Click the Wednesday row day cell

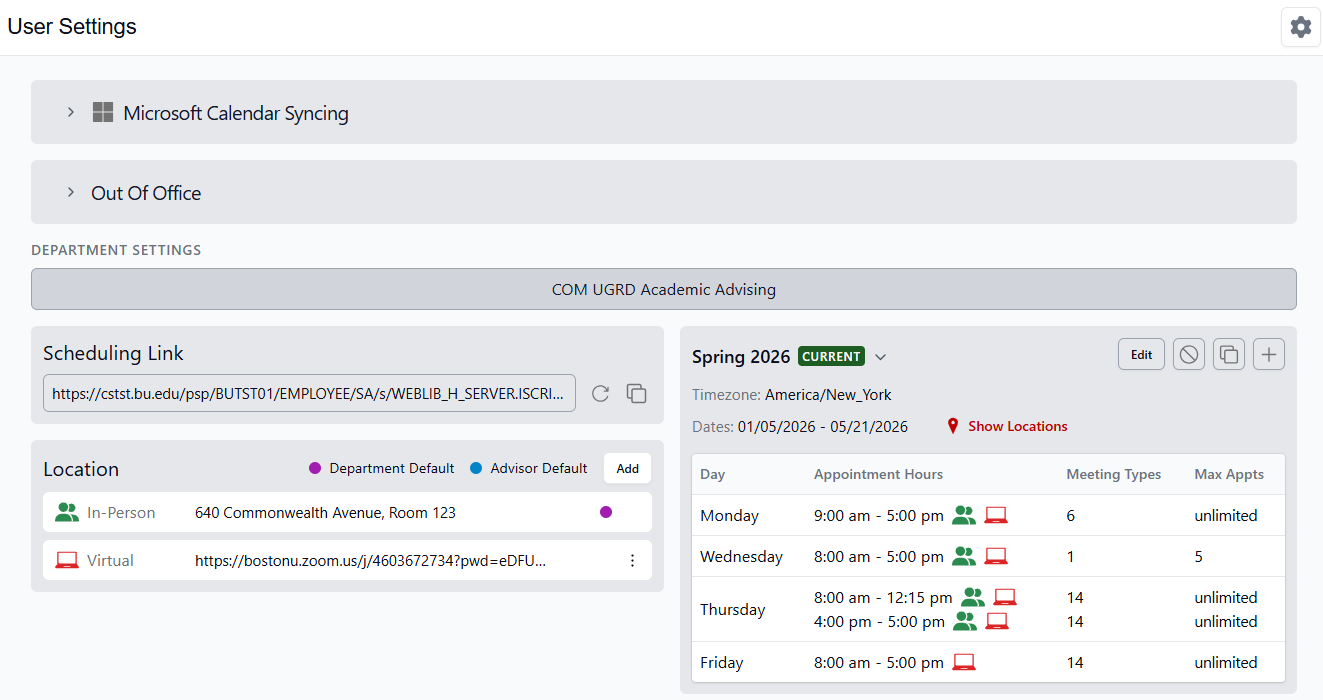(x=741, y=557)
